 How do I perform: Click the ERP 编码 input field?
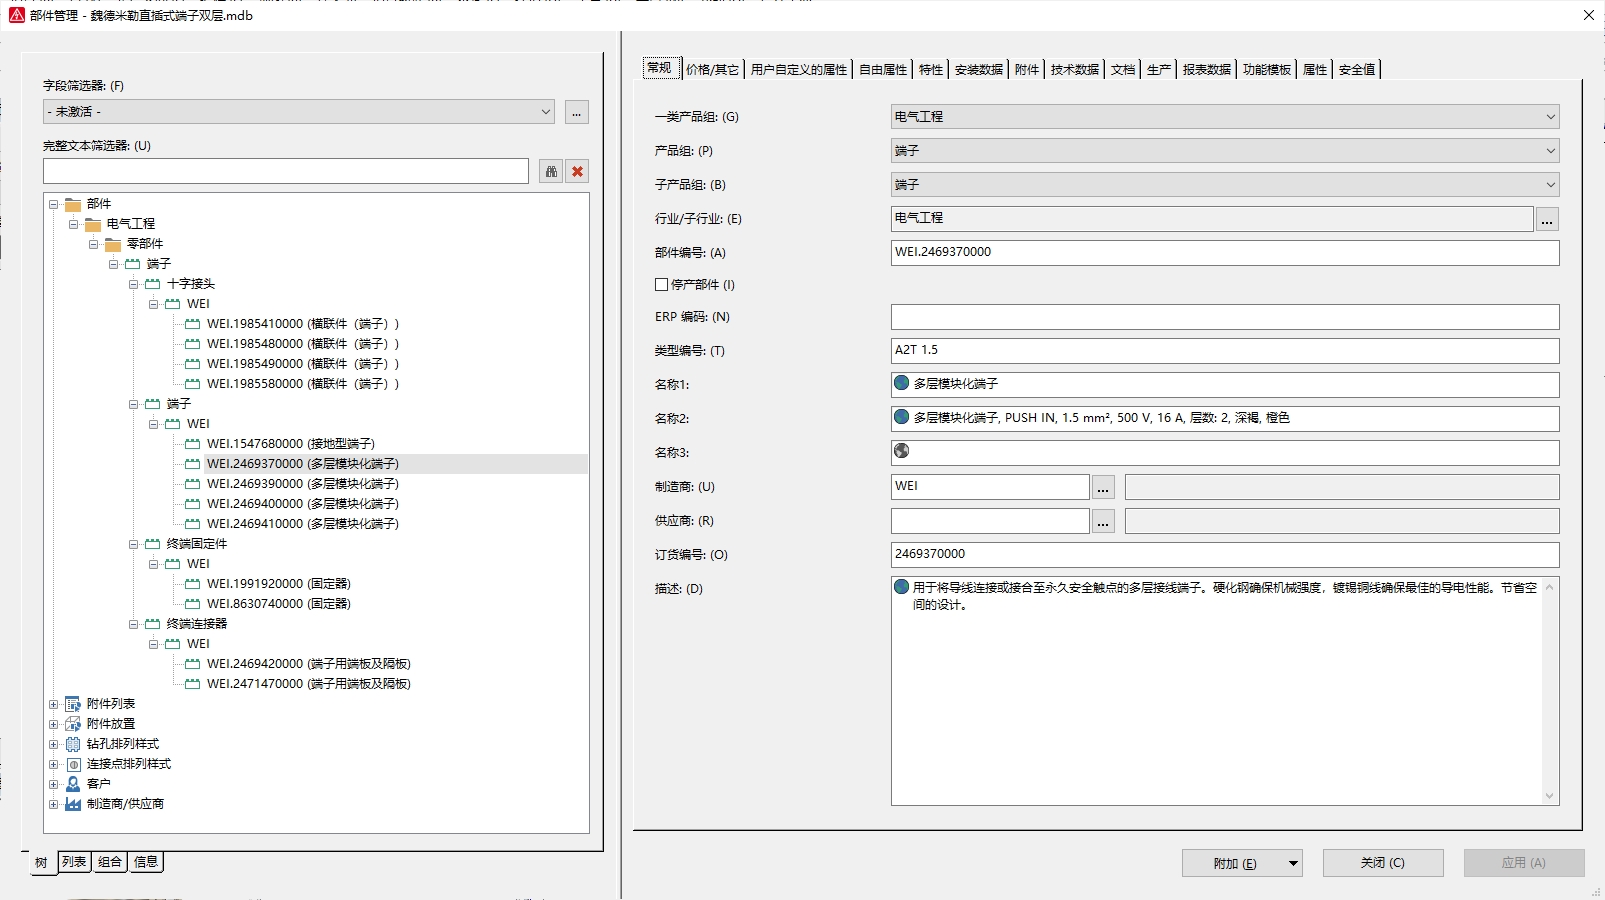click(x=1224, y=317)
